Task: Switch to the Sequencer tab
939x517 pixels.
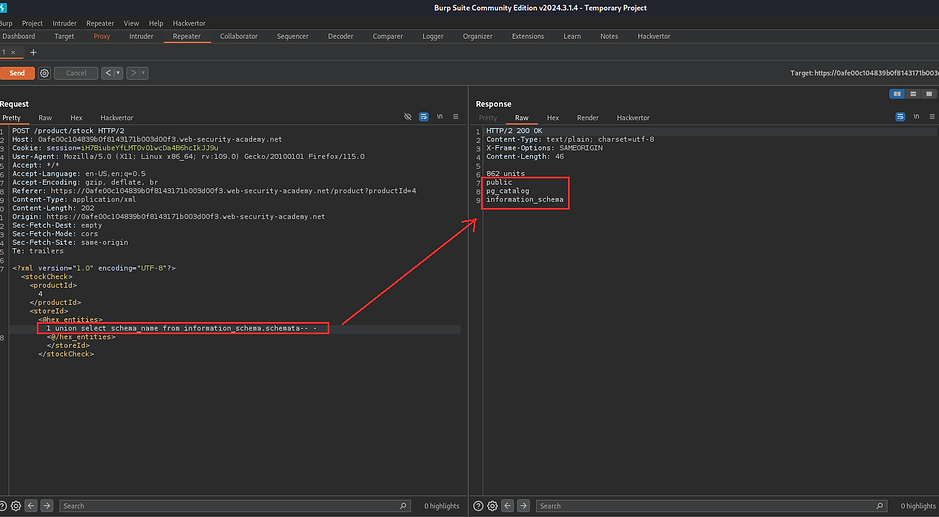Action: [292, 37]
